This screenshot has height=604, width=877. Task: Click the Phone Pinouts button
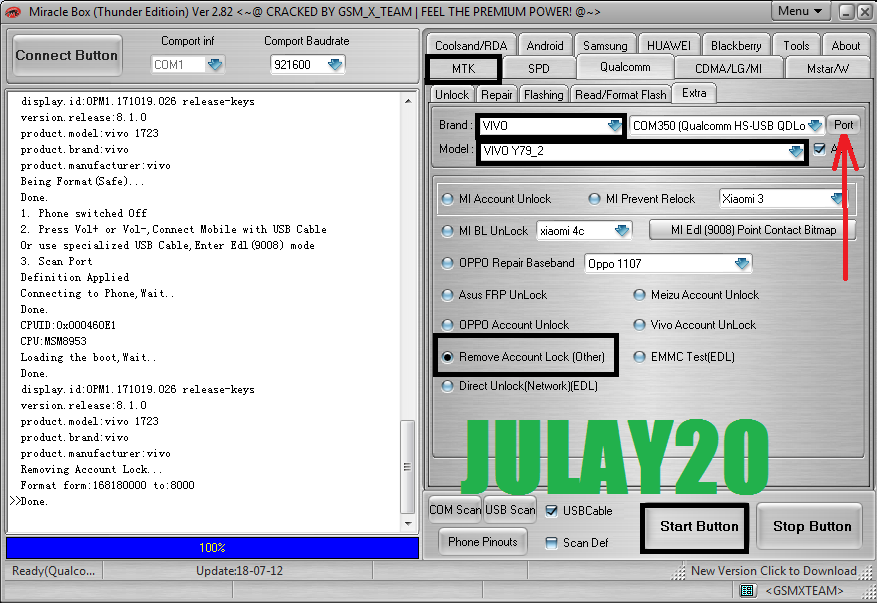(x=483, y=542)
